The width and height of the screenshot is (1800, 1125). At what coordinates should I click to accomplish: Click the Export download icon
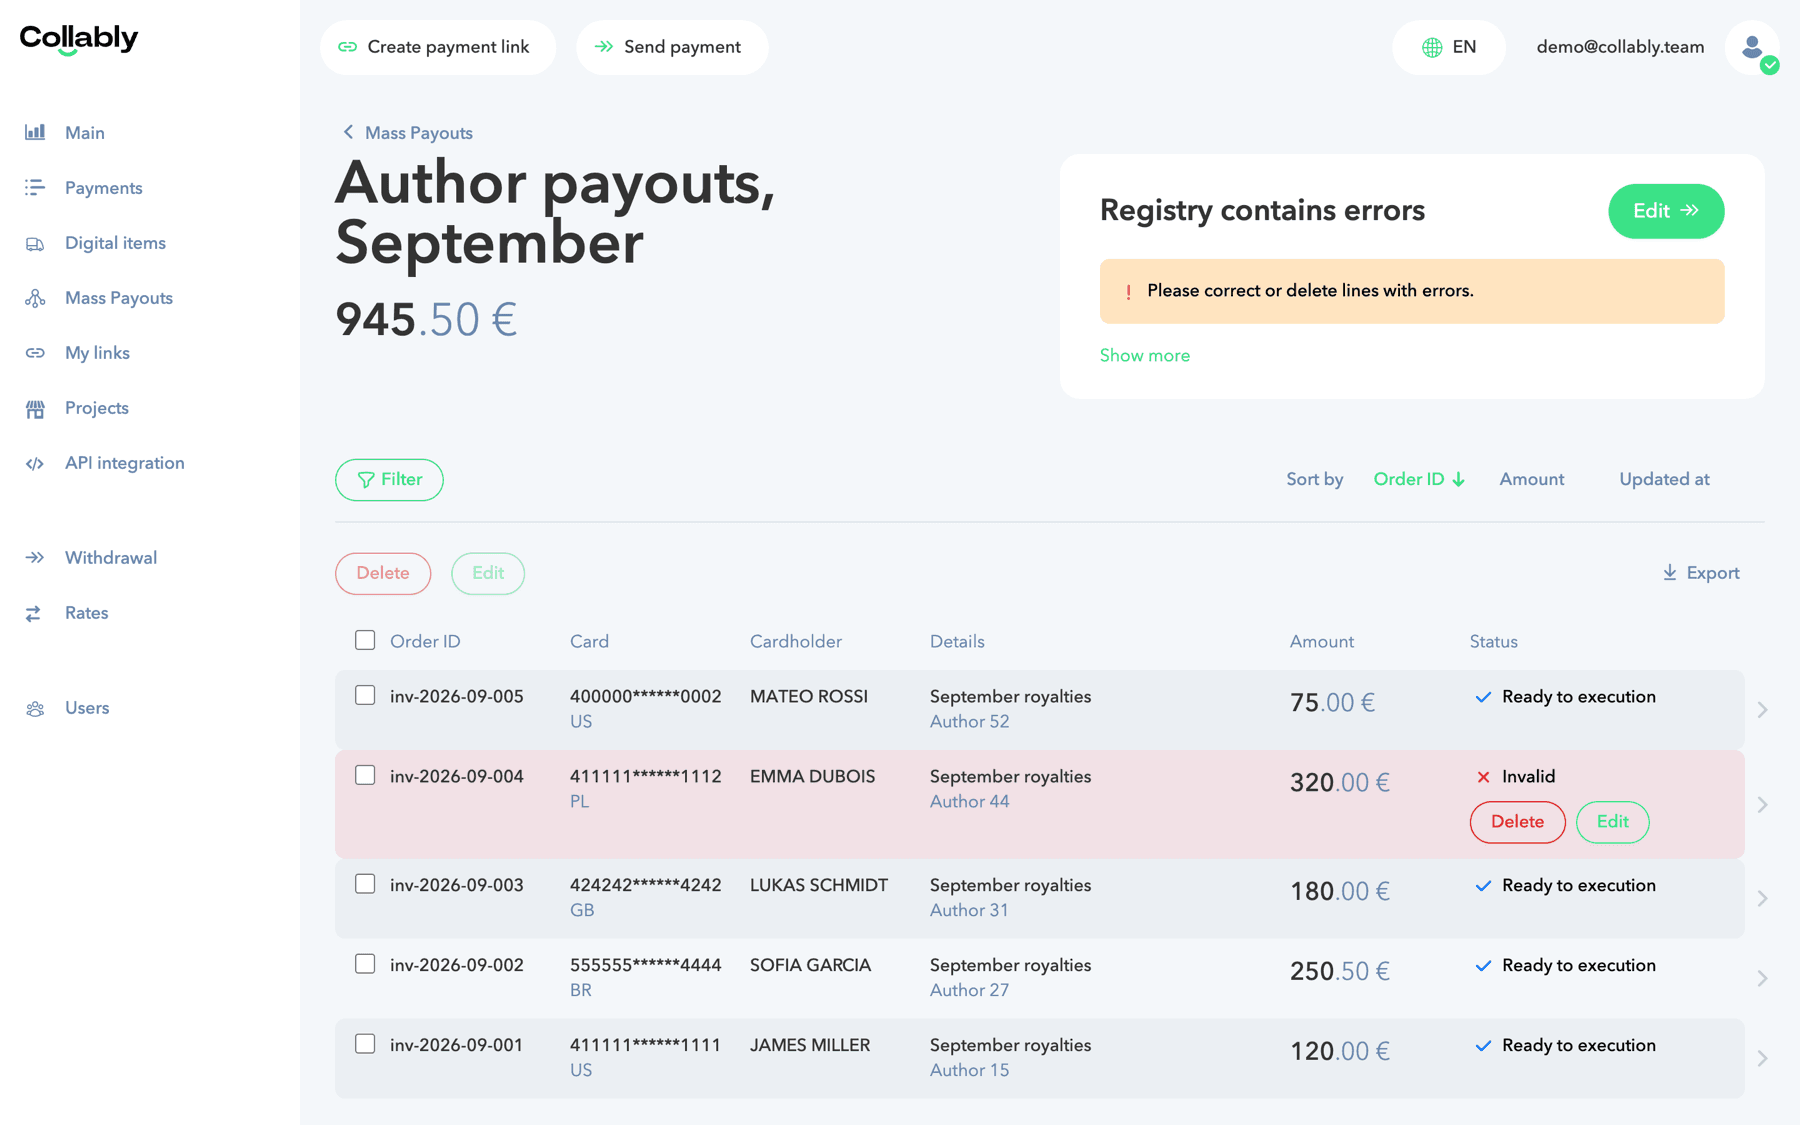tap(1669, 572)
